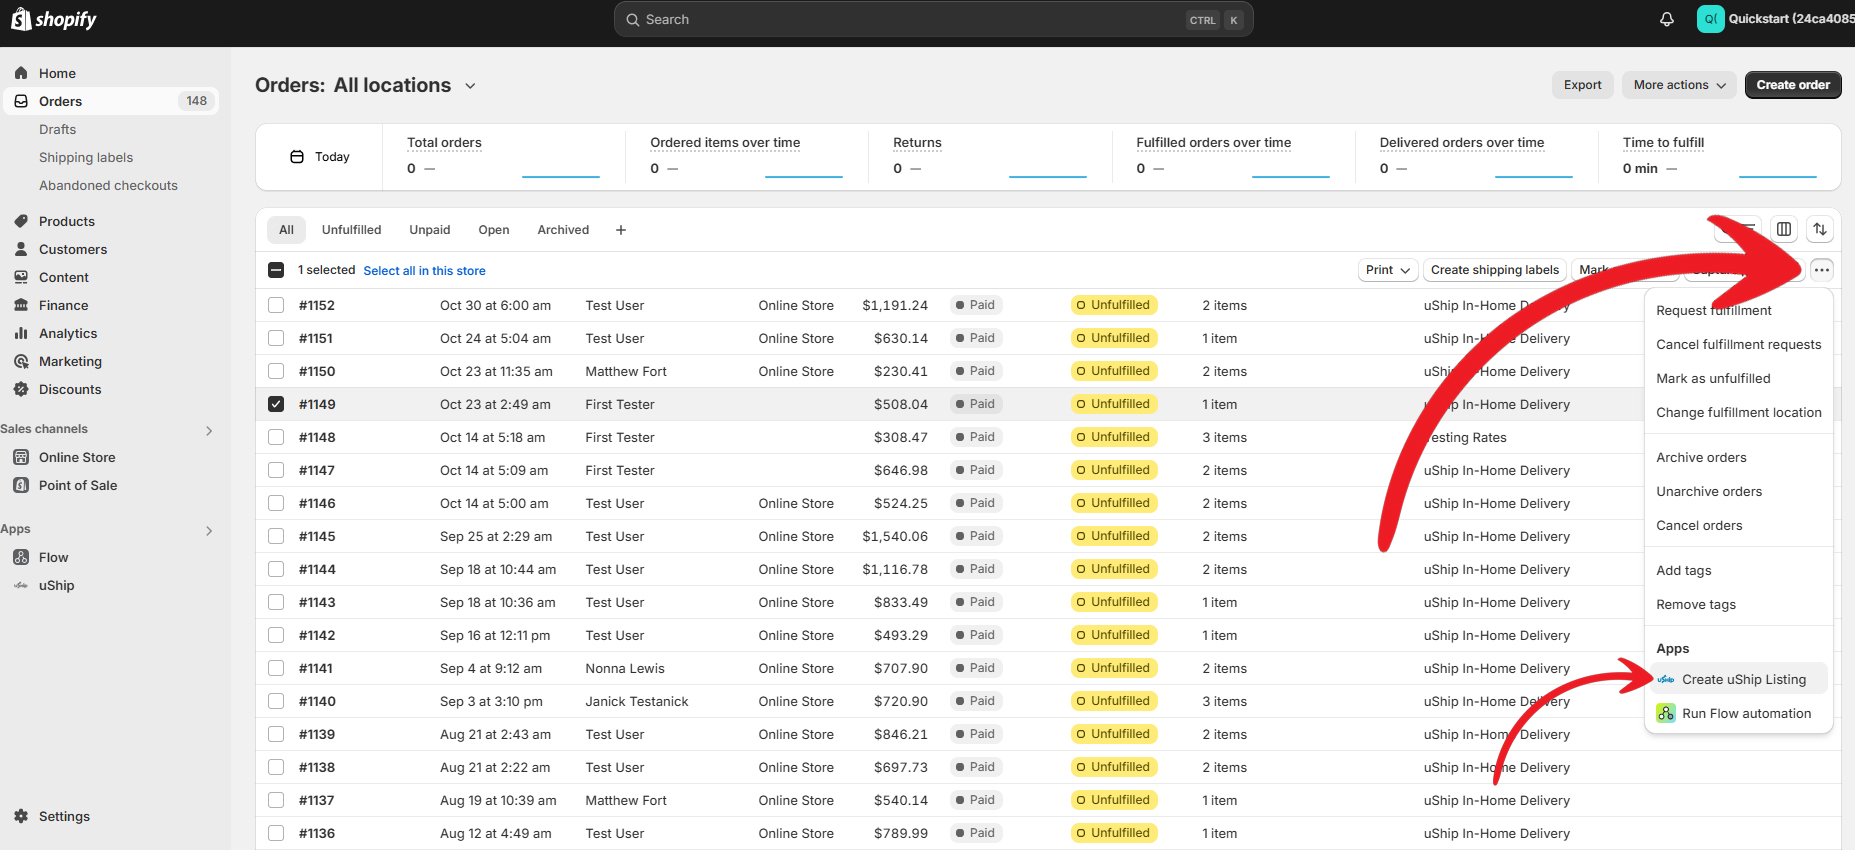1855x850 pixels.
Task: Select checkbox for order #1148
Action: pos(276,437)
